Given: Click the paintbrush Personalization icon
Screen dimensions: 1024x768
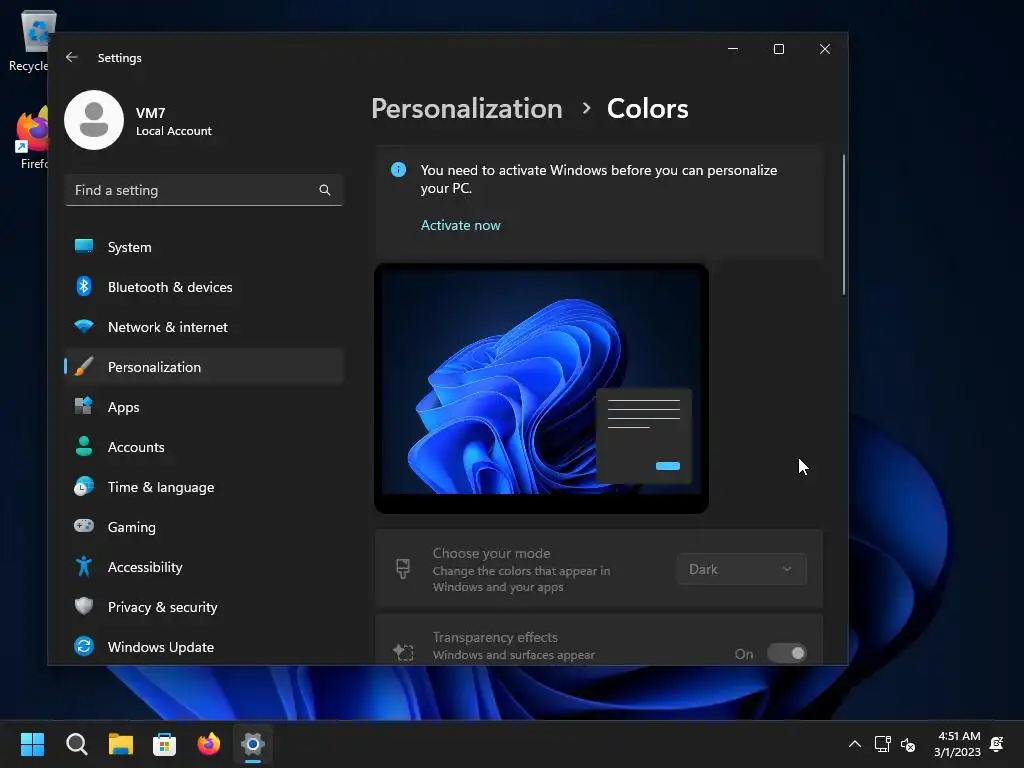Looking at the screenshot, I should (84, 366).
